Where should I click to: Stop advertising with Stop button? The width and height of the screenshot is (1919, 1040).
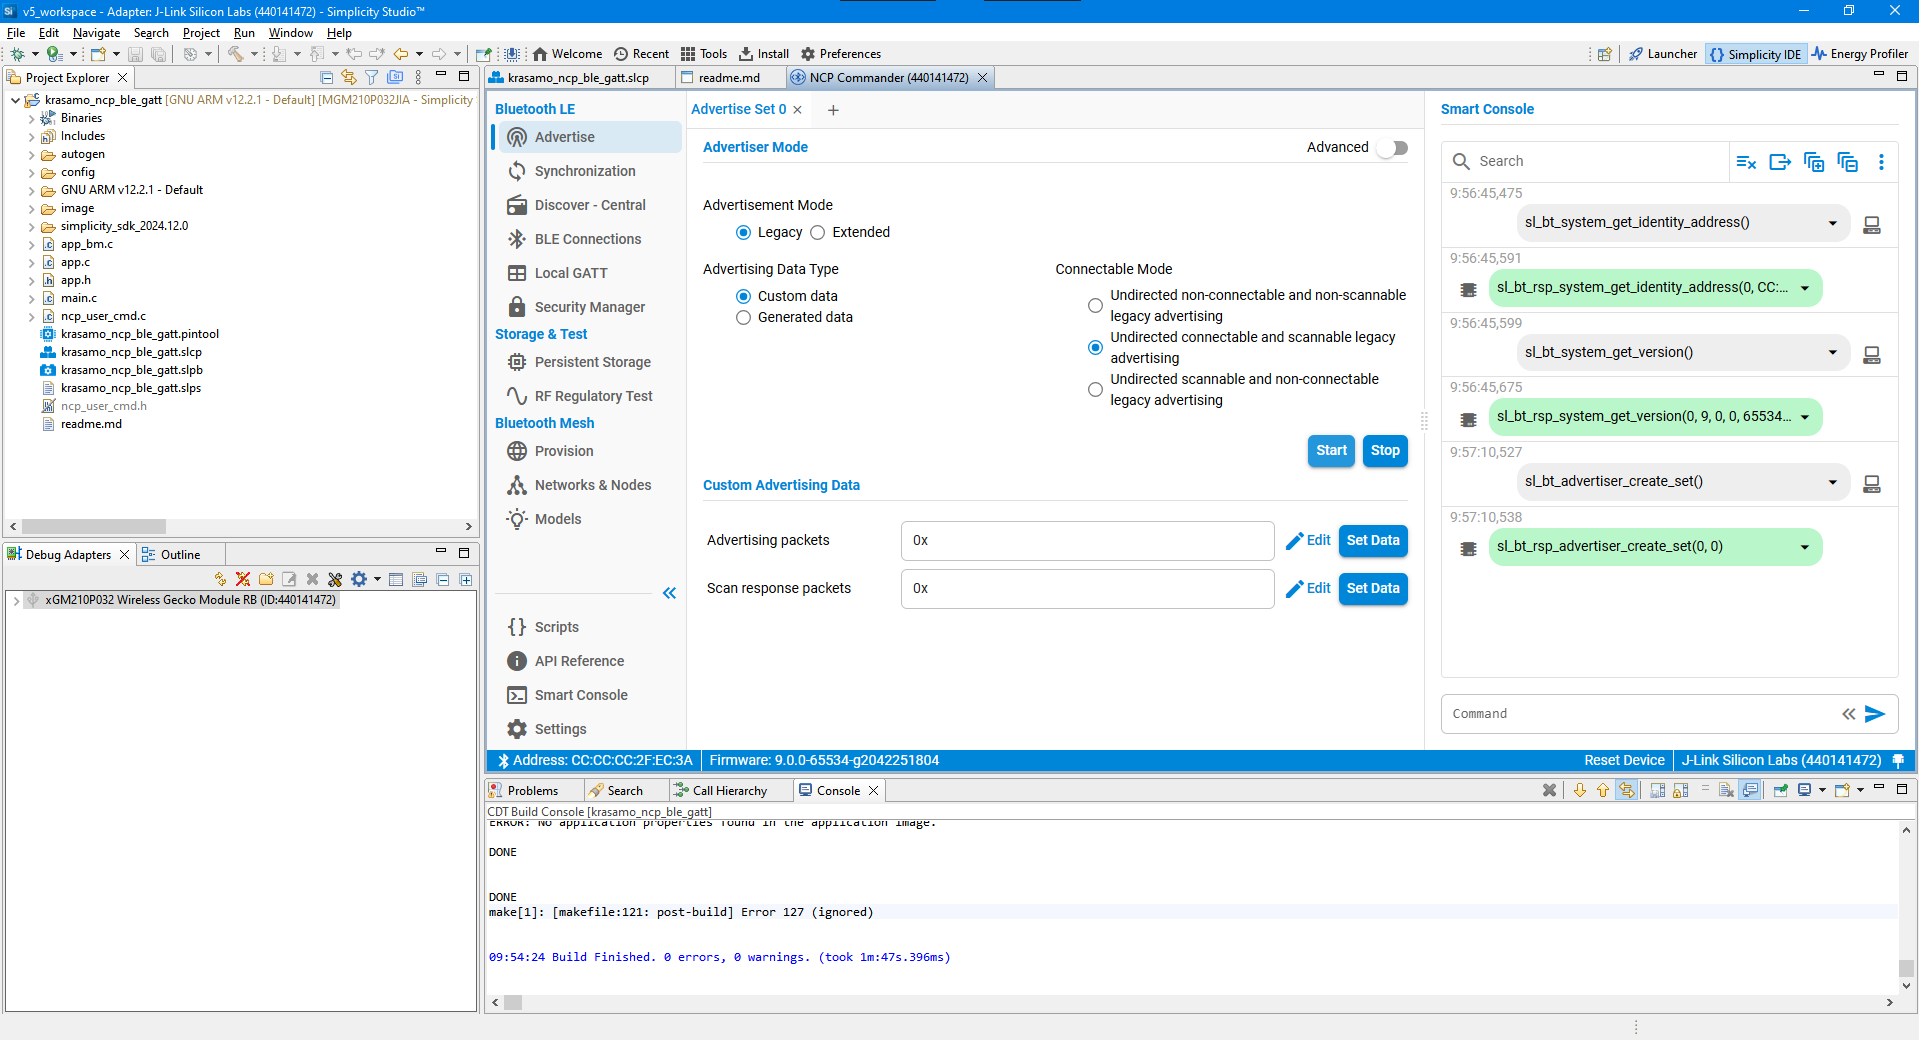tap(1385, 451)
